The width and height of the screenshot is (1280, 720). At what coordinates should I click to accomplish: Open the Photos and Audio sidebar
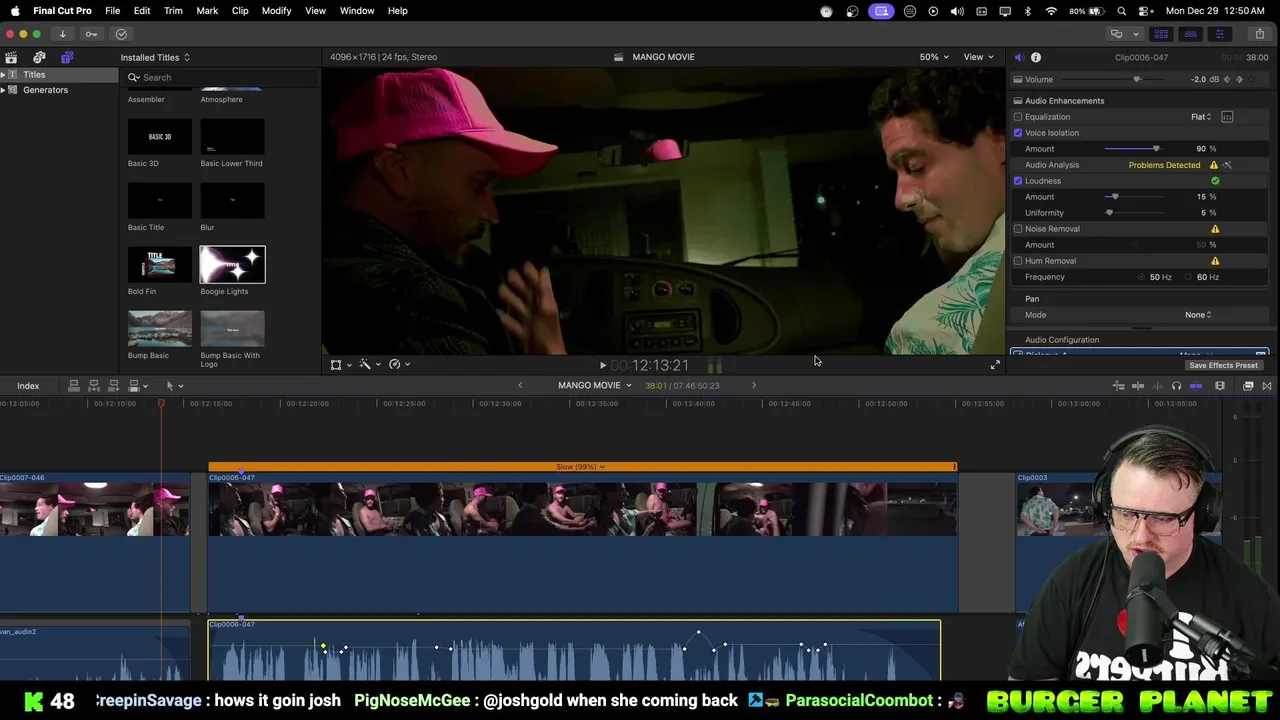coord(39,58)
